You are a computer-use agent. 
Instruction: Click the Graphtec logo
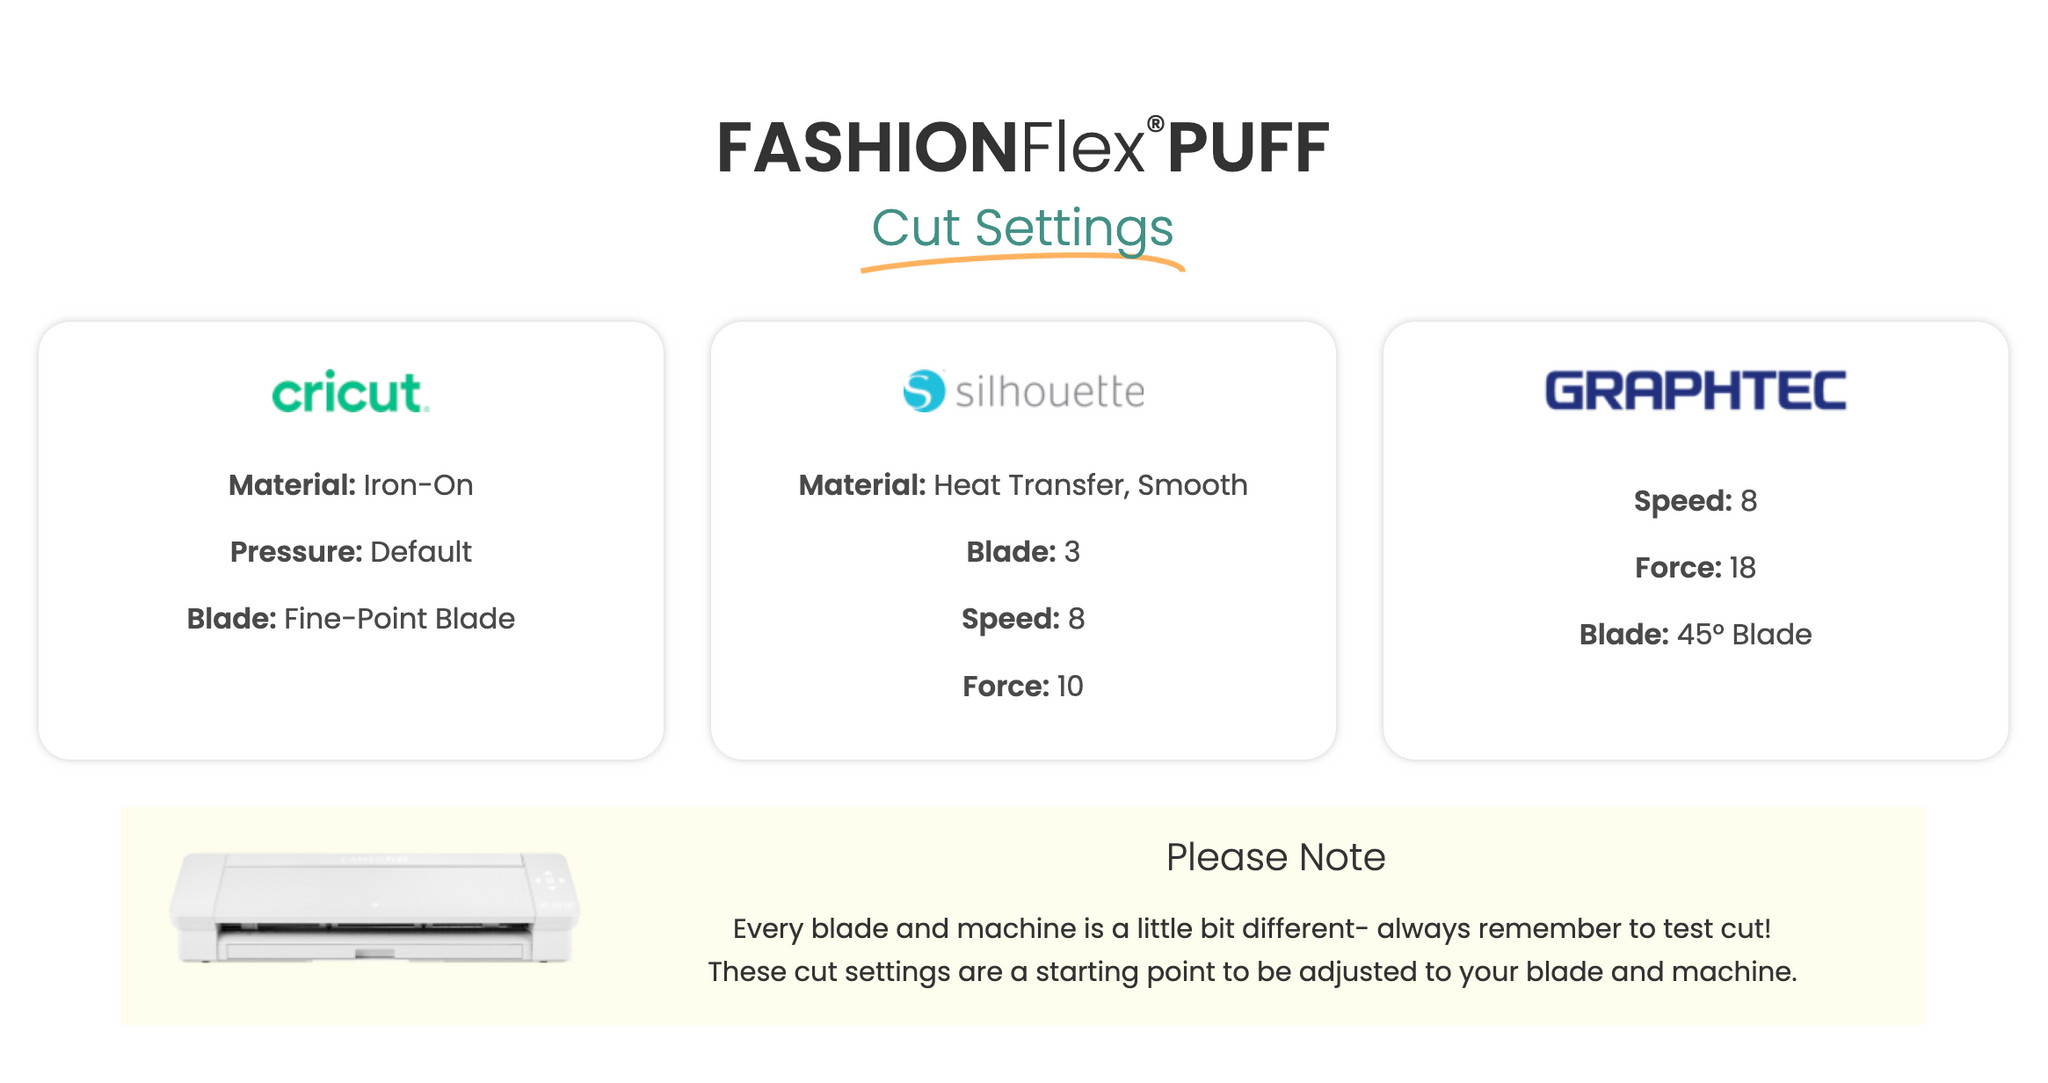click(x=1695, y=390)
